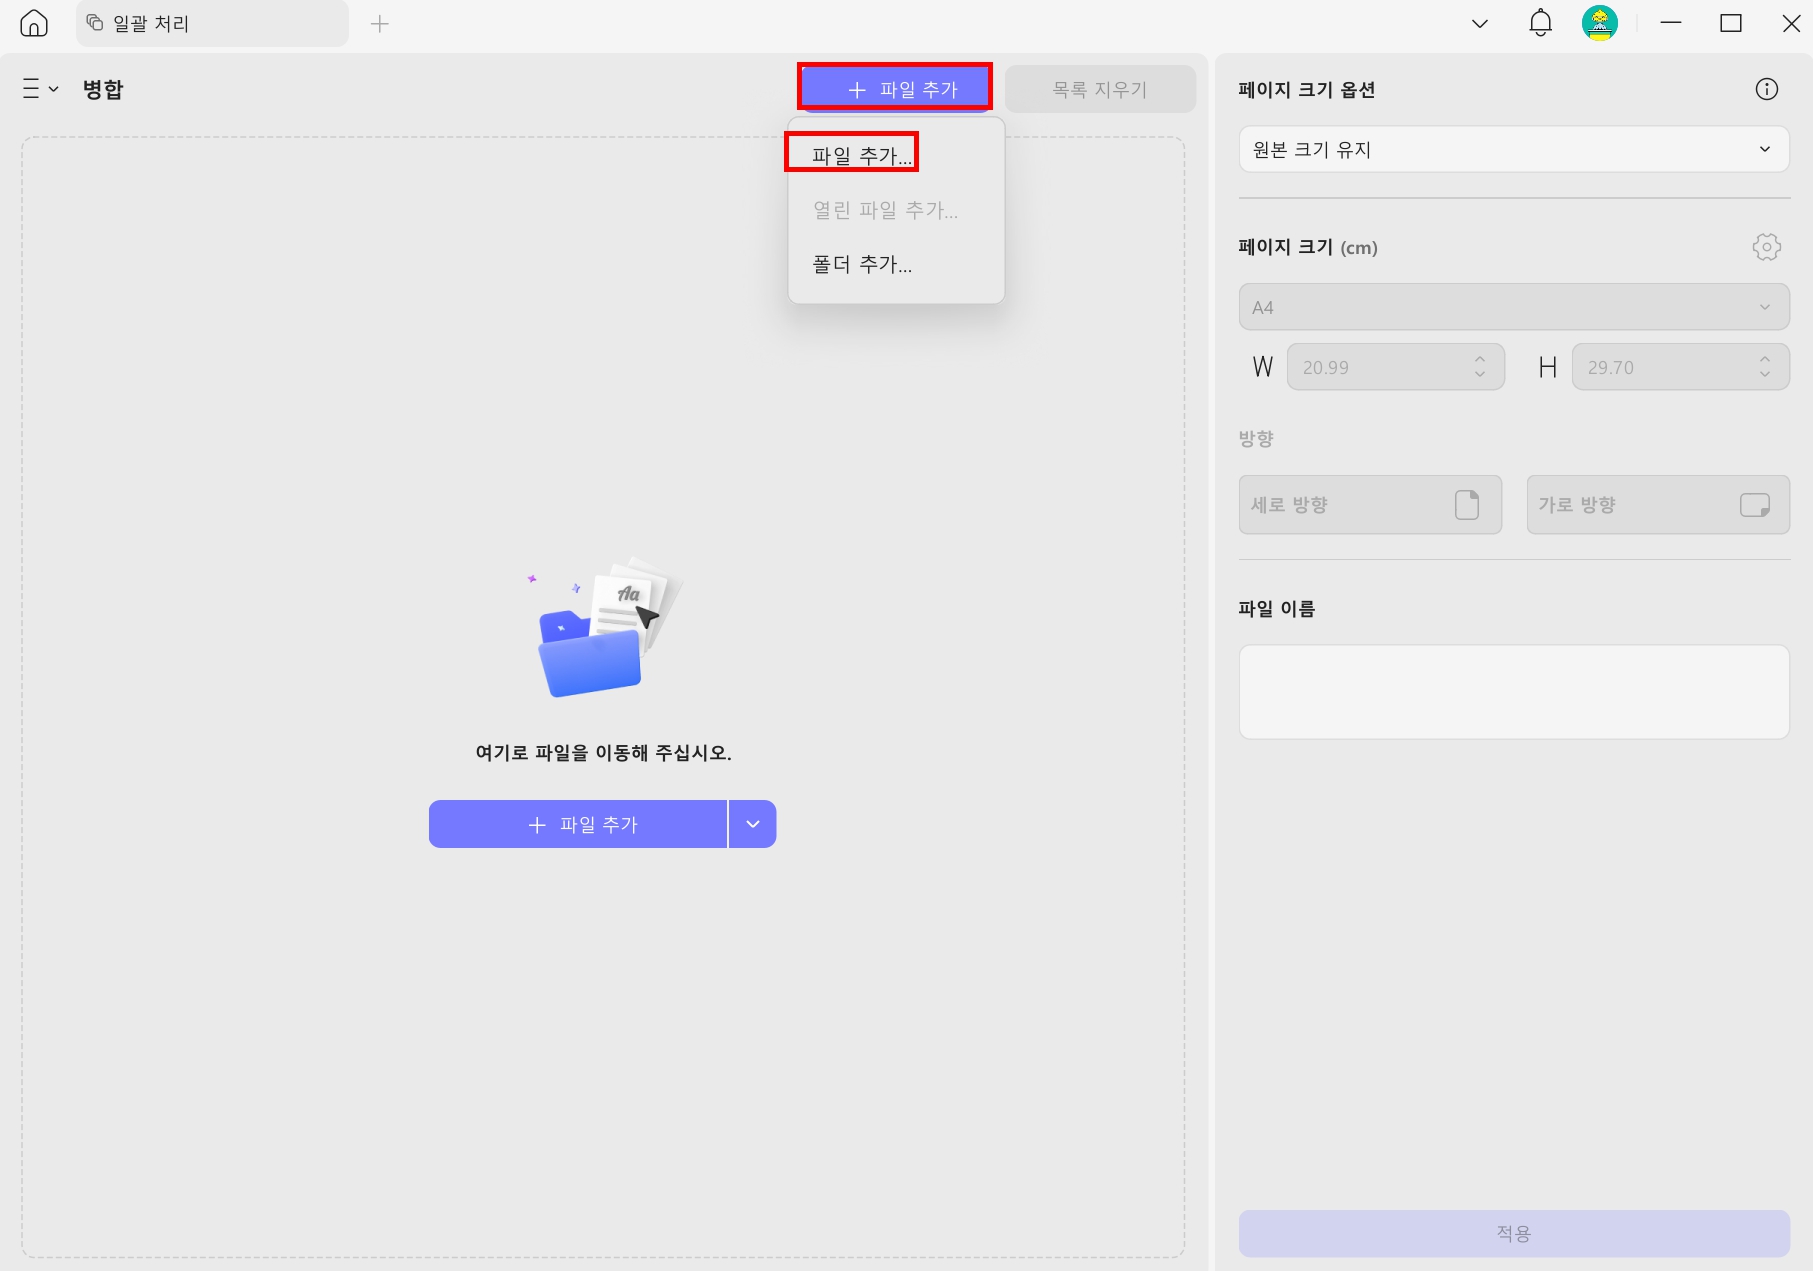Add a new tab with the plus icon
Screen dimensions: 1813x1271
tap(379, 23)
